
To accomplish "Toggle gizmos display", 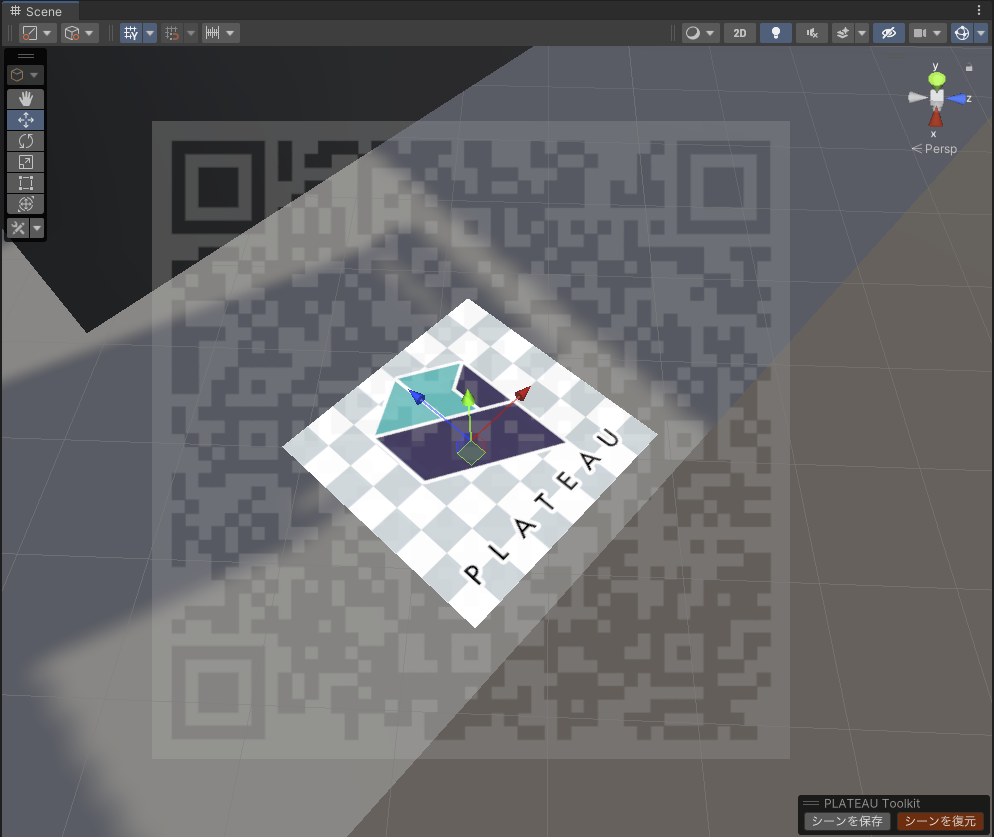I will (962, 33).
